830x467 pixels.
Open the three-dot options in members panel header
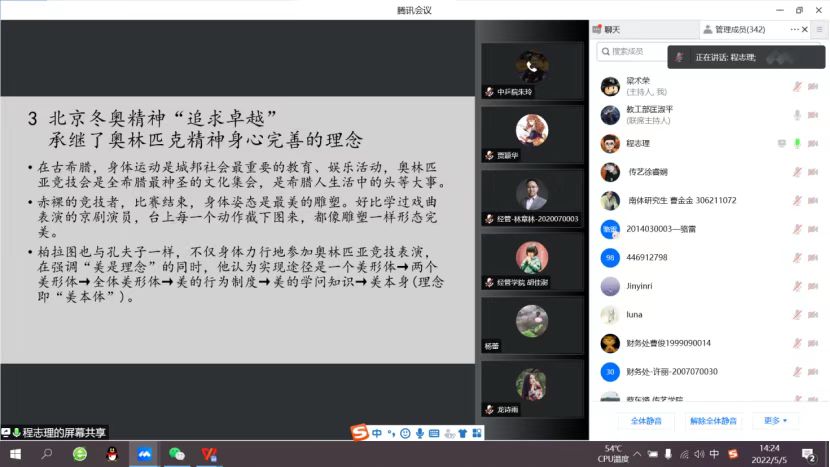coord(796,30)
